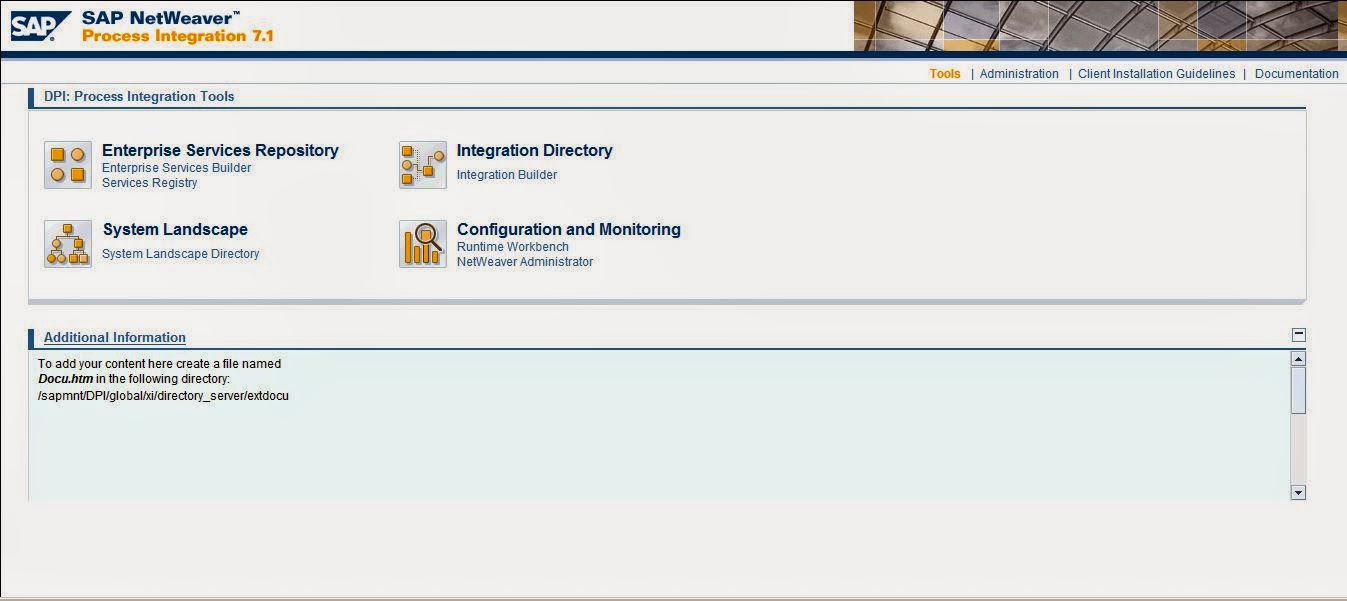Open Enterprise Services Builder link

tap(177, 168)
